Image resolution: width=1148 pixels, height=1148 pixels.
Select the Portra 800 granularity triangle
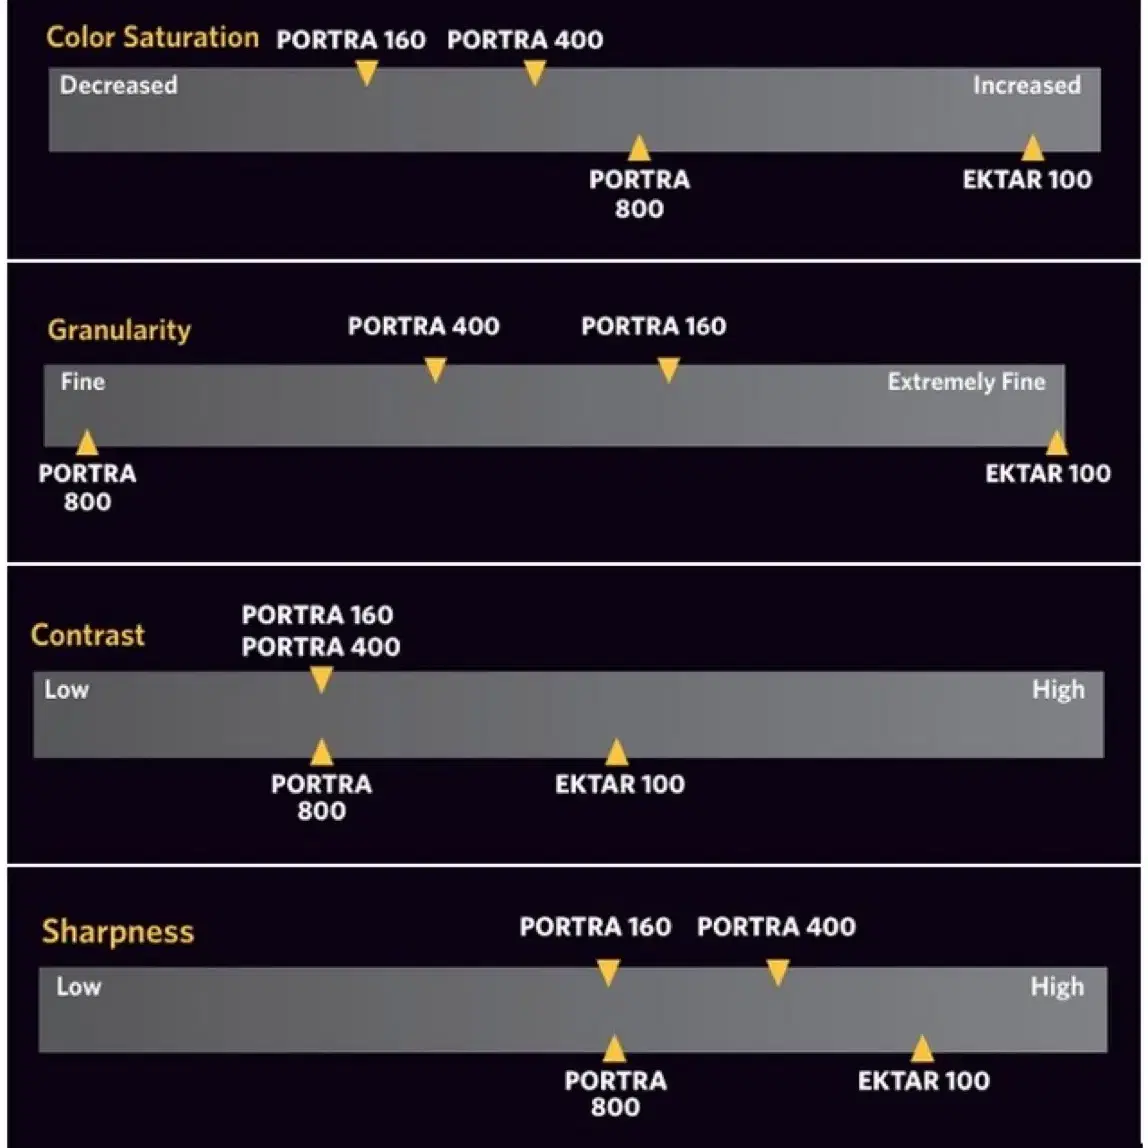87,442
